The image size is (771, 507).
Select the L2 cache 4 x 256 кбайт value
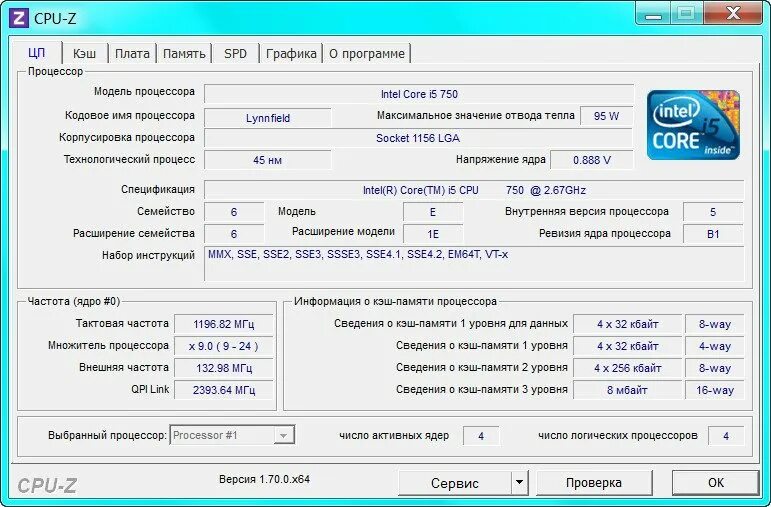(x=627, y=368)
